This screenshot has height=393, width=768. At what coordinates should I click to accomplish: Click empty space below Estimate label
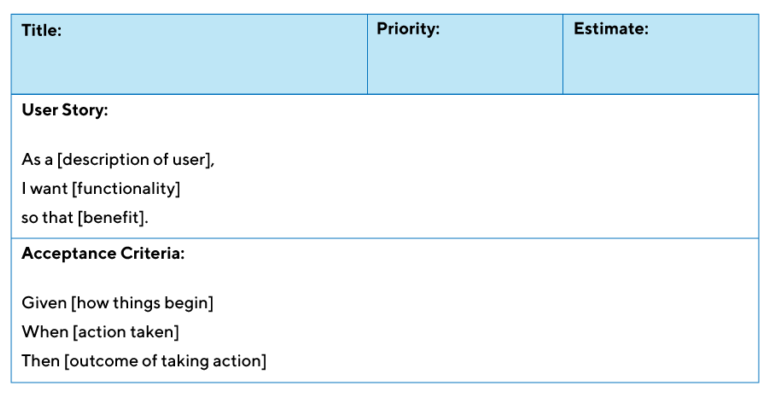click(x=660, y=66)
